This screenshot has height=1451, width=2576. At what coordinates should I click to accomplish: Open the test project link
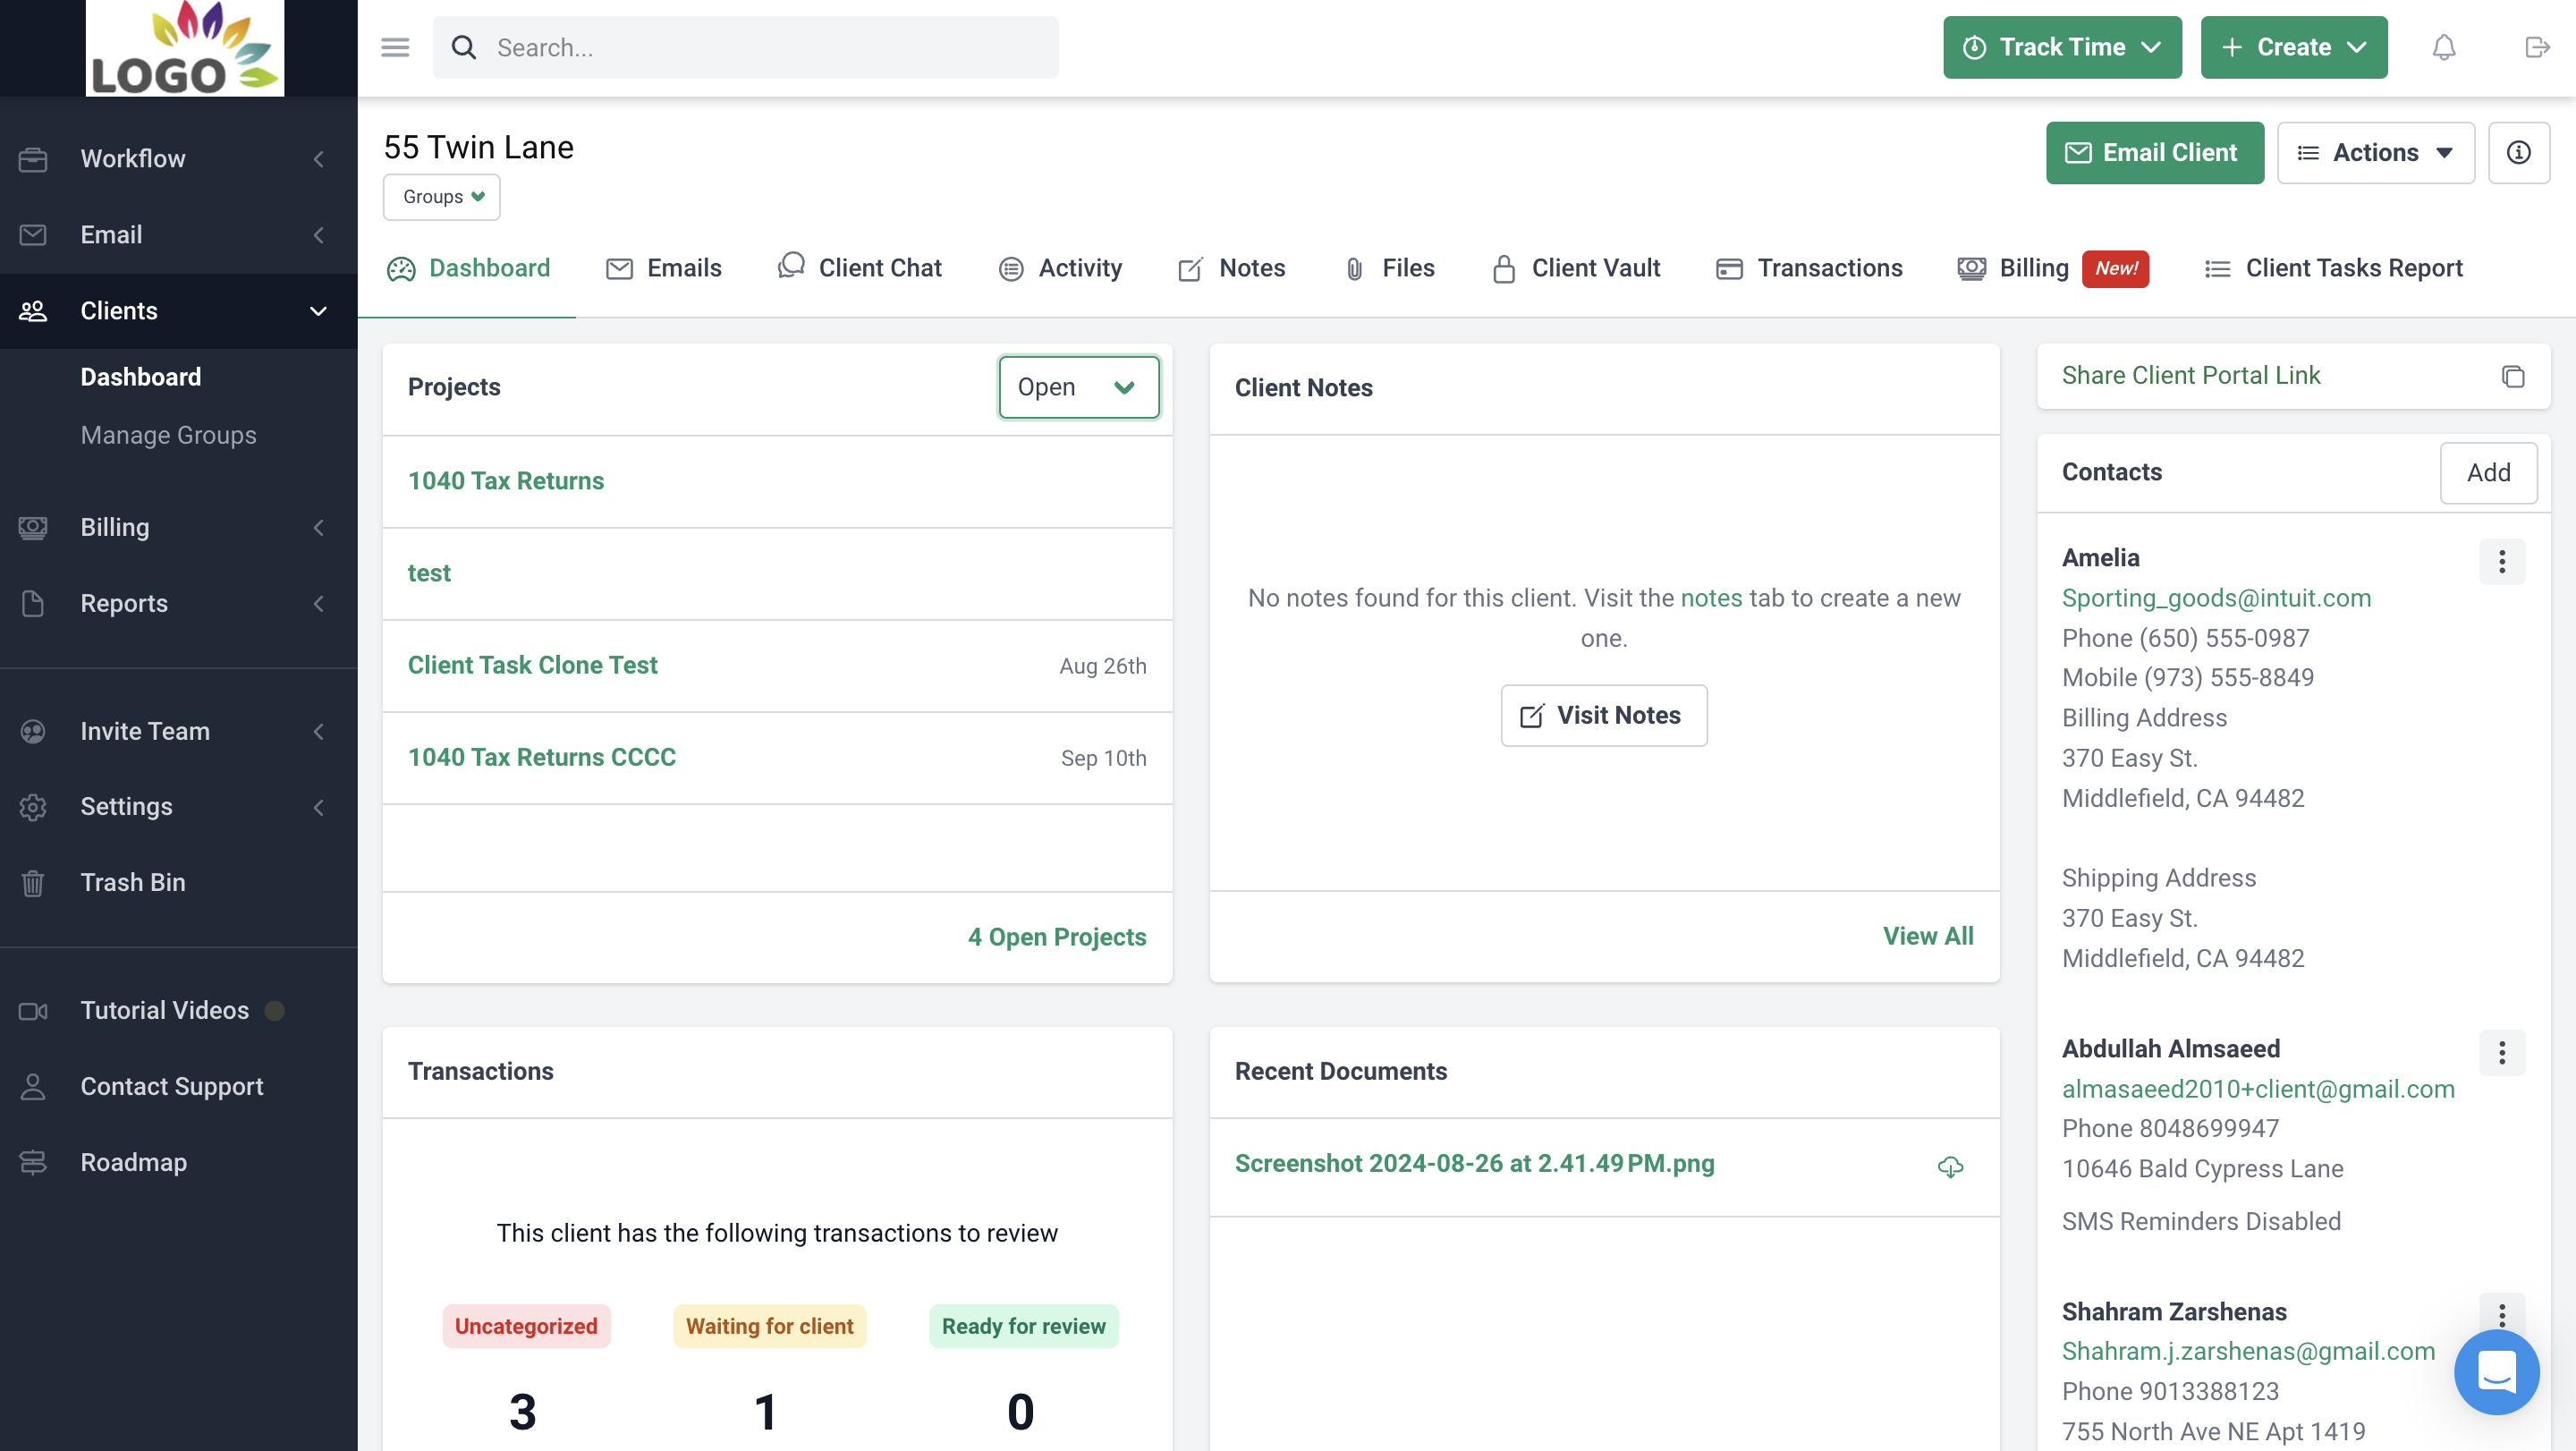click(x=429, y=573)
